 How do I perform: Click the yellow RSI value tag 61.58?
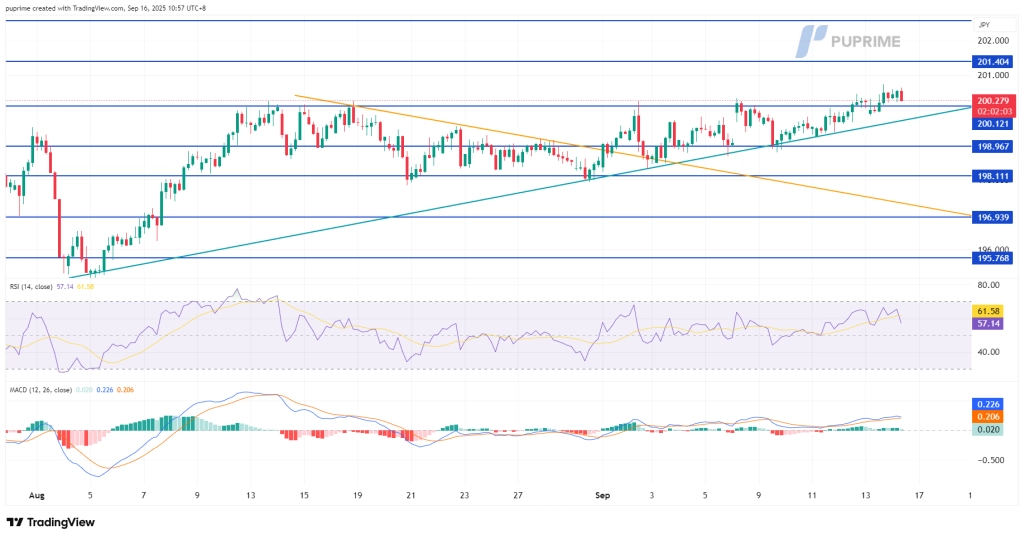(992, 311)
